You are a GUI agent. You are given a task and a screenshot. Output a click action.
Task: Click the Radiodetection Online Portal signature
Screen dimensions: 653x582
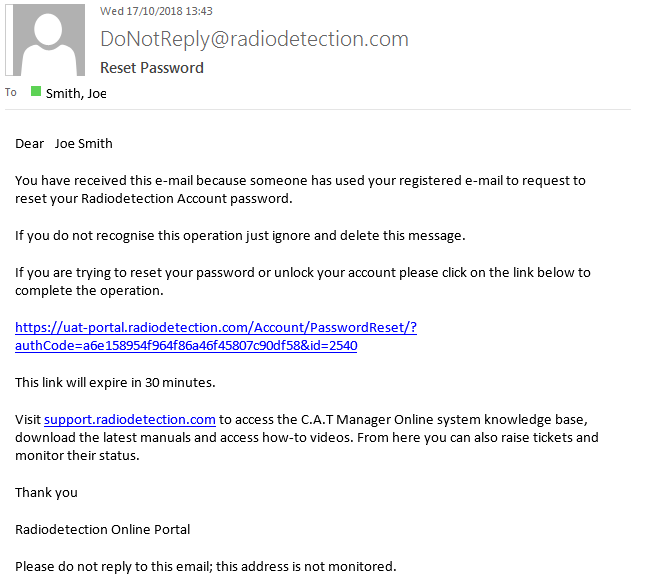click(x=102, y=530)
